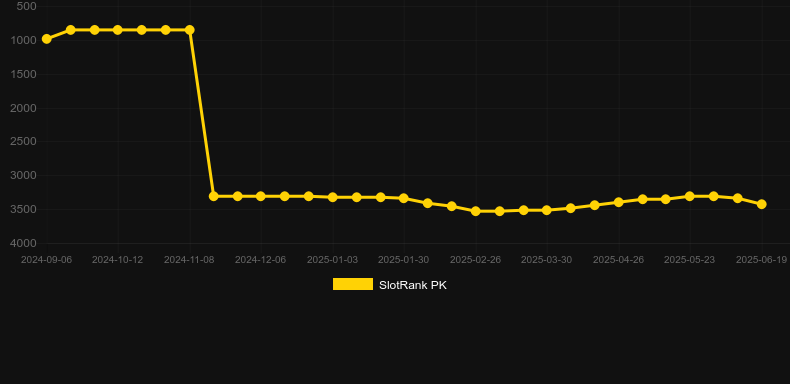Select the data point above 2024-10-12
The image size is (790, 384).
[x=118, y=30]
